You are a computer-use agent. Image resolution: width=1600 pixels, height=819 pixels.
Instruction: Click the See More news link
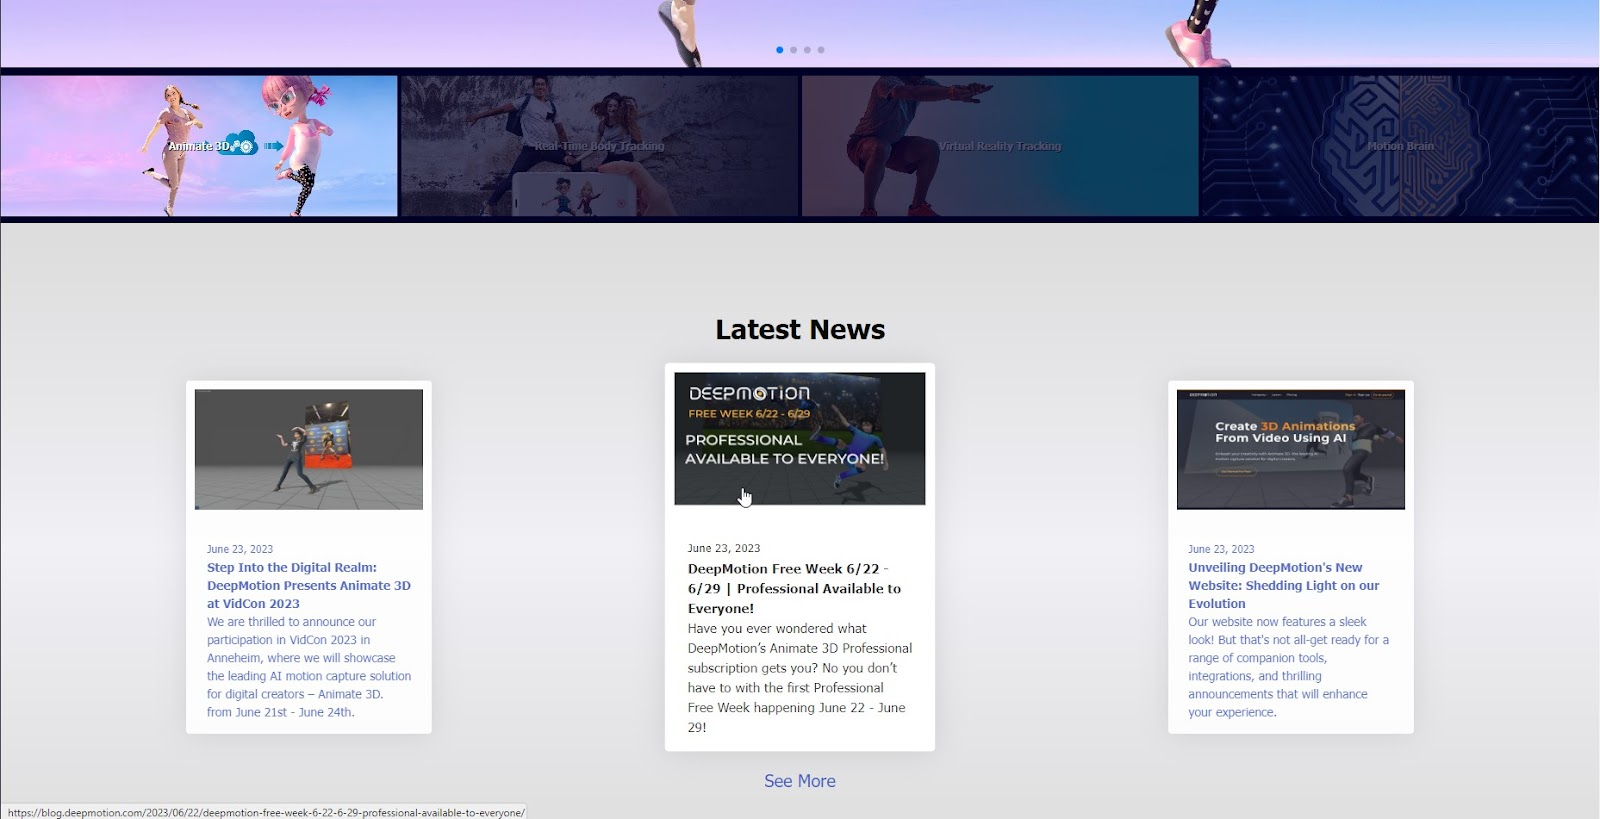(800, 781)
